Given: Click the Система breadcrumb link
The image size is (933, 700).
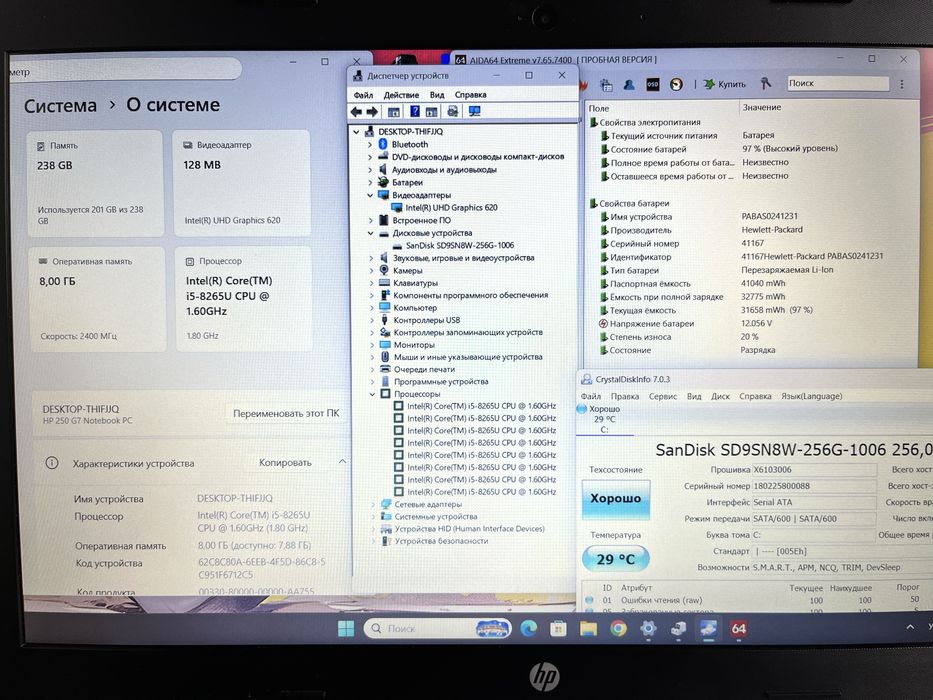Looking at the screenshot, I should (x=60, y=106).
